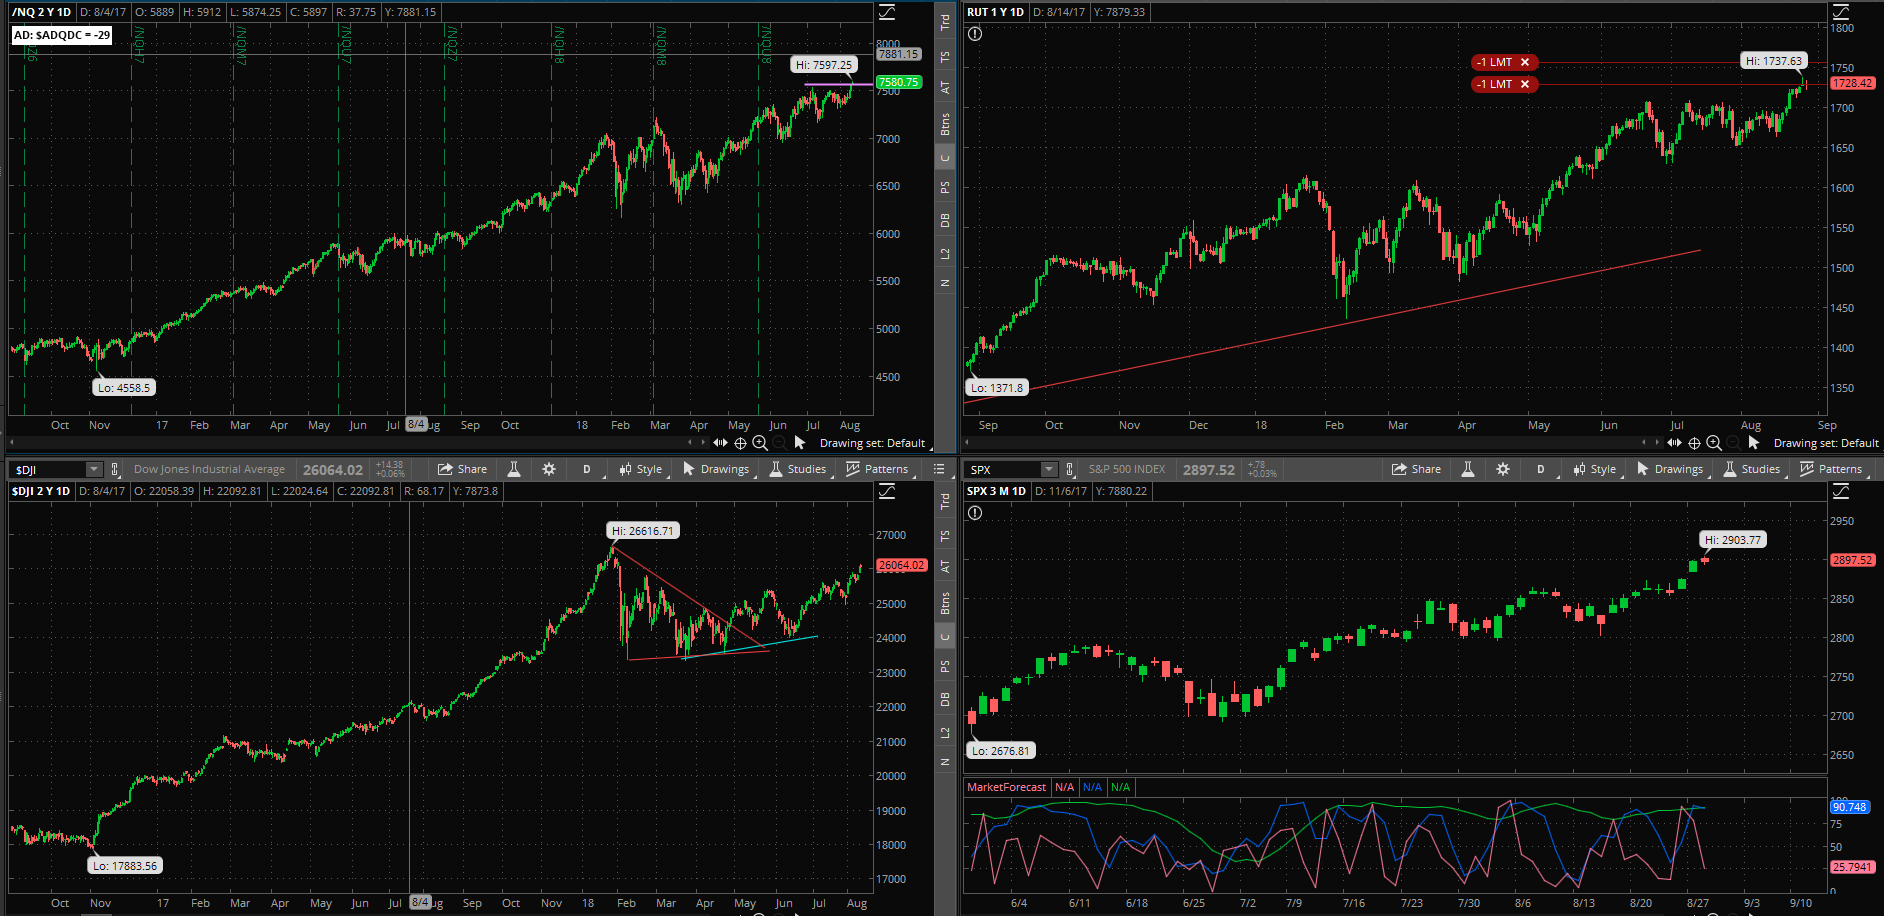Open Studies menu in $DJI toolbar
The image size is (1884, 916).
point(798,469)
